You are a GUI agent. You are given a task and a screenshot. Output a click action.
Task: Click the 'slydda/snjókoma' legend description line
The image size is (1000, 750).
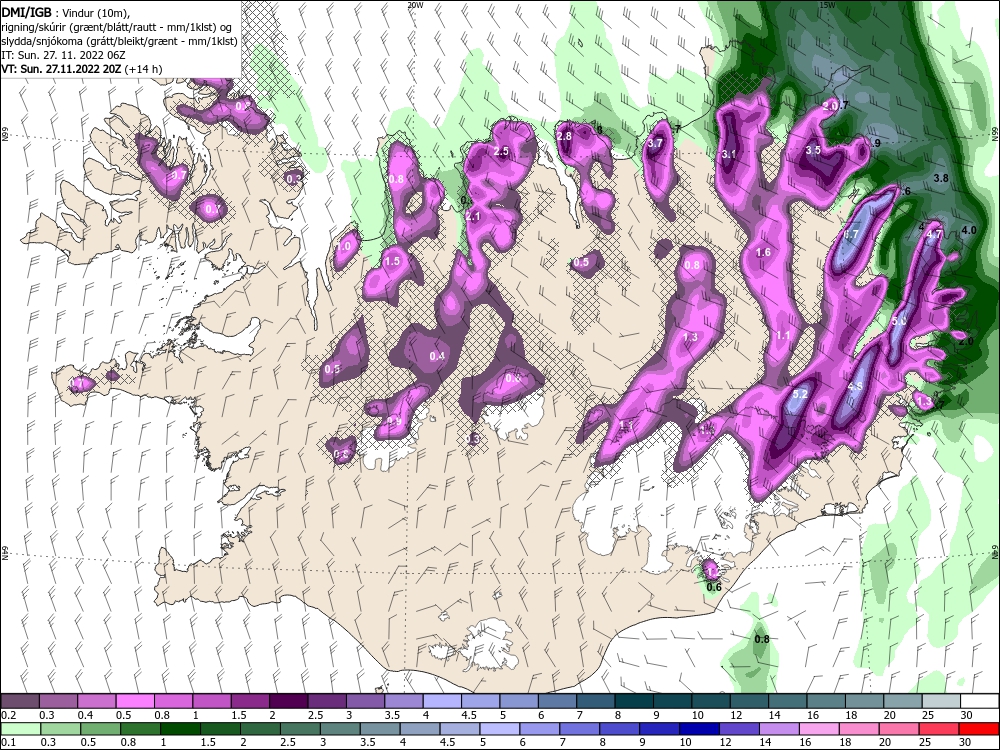pos(119,41)
